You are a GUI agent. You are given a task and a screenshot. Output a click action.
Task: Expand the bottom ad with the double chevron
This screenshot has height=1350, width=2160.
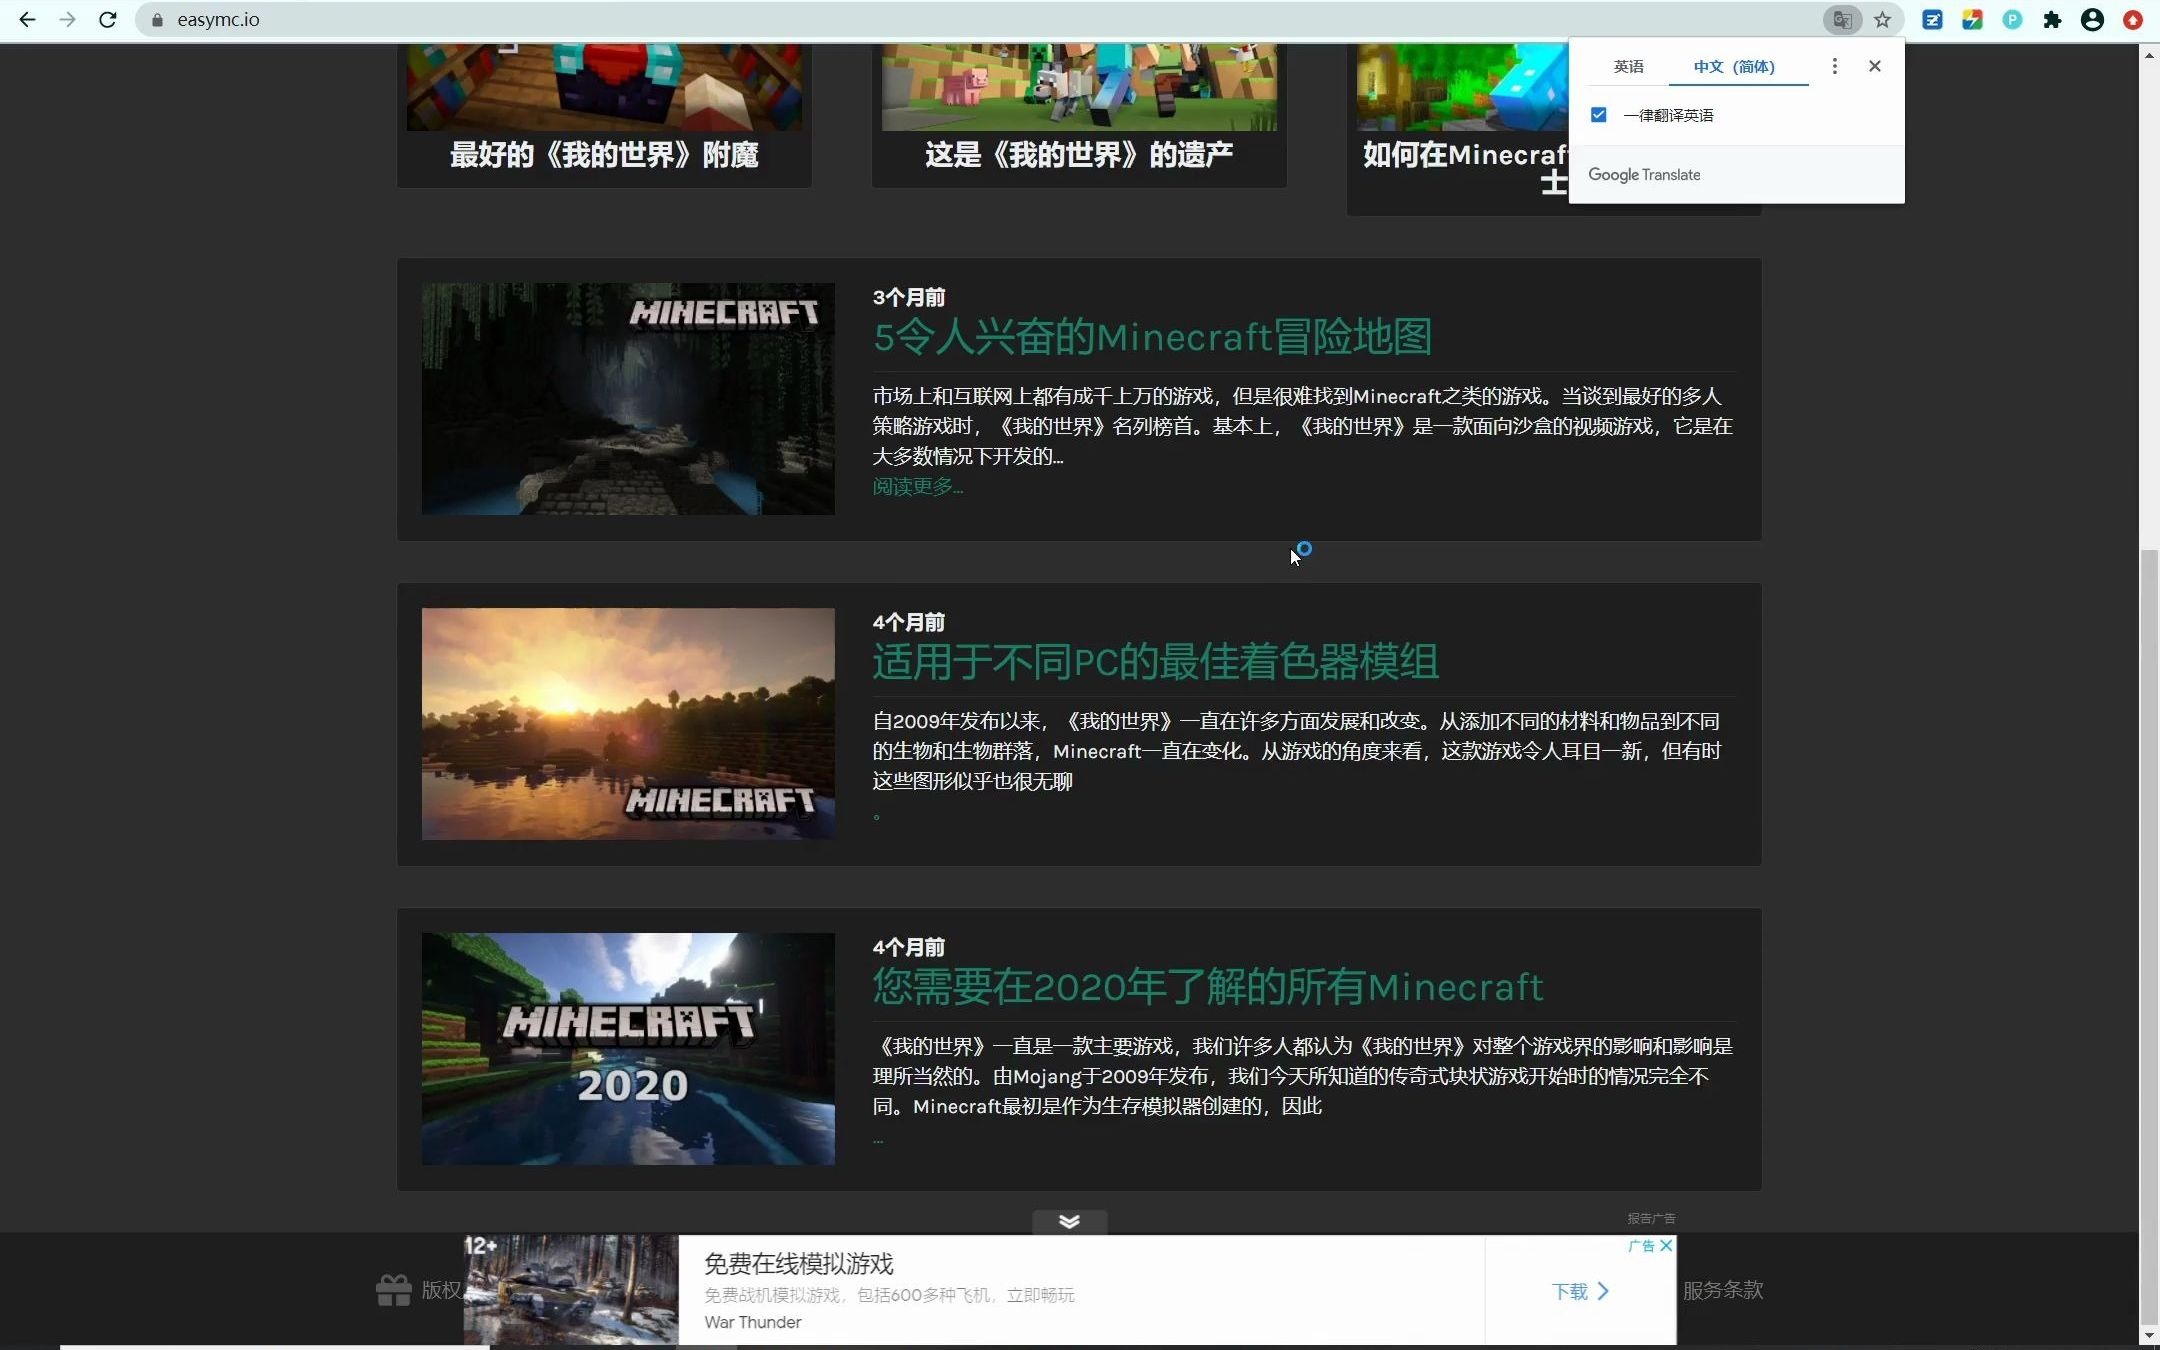pyautogui.click(x=1069, y=1221)
